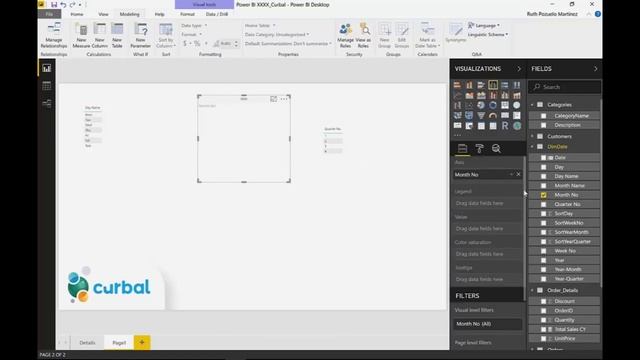
Task: Click View as Roles
Action: [363, 36]
